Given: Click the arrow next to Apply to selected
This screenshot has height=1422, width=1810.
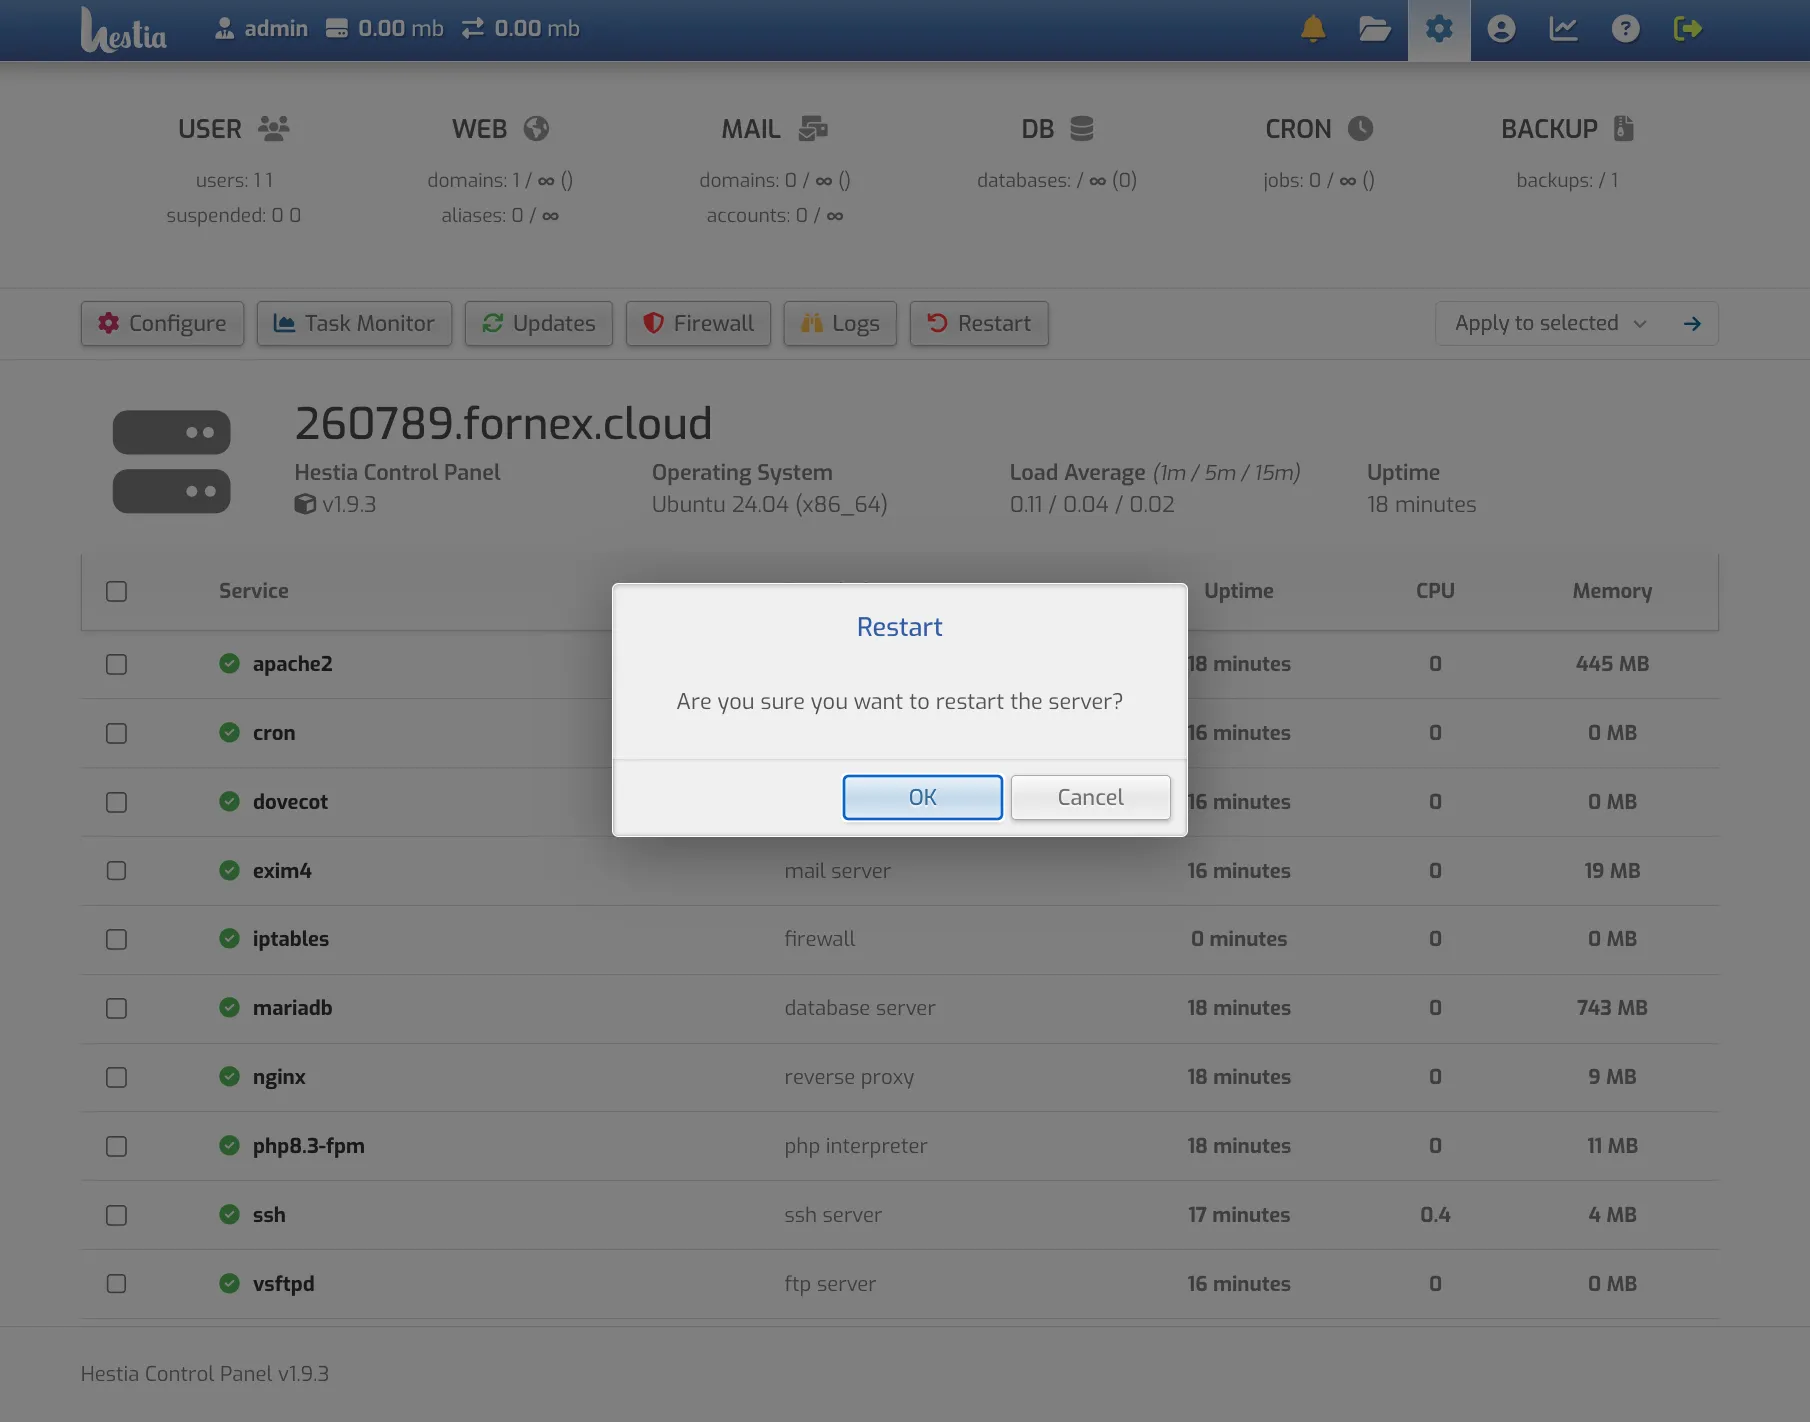Looking at the screenshot, I should [x=1692, y=323].
